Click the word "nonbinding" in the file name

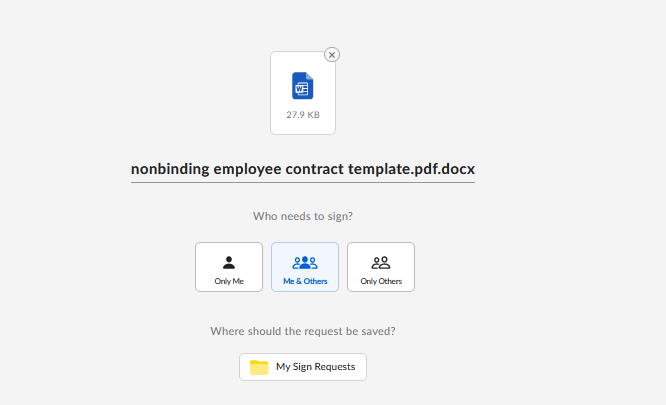pyautogui.click(x=170, y=169)
